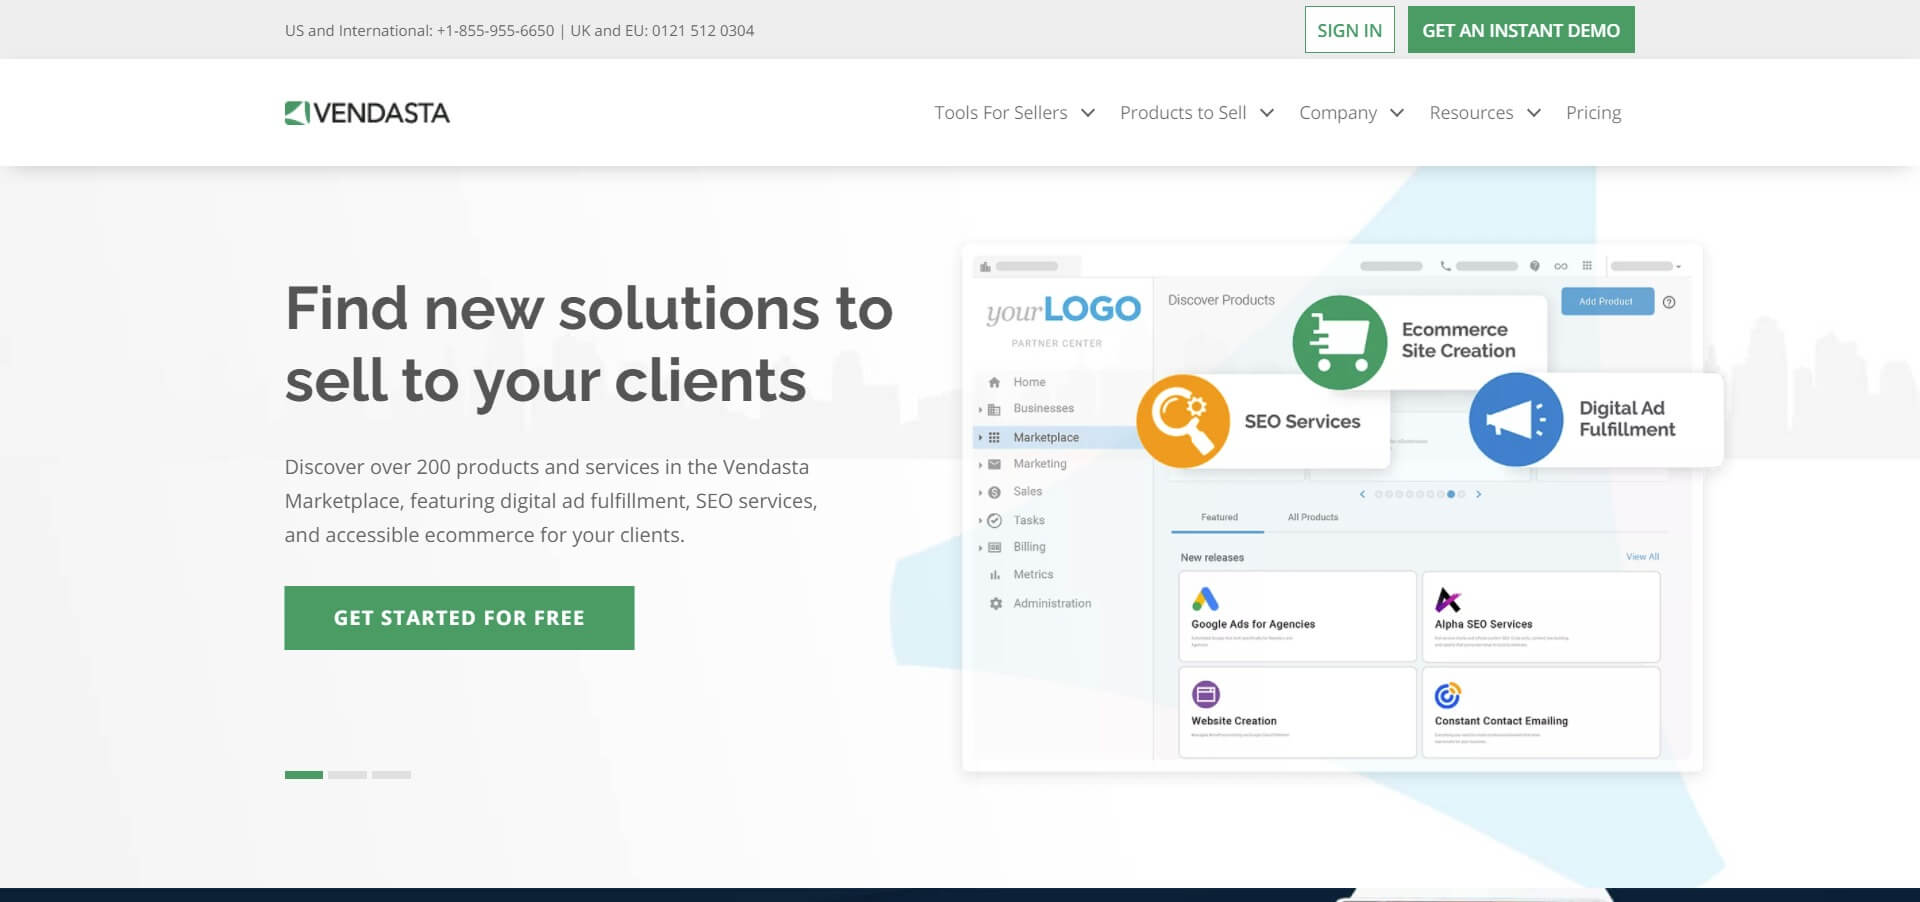Click the infinity link icon in mockup header
The height and width of the screenshot is (902, 1920).
pyautogui.click(x=1561, y=266)
